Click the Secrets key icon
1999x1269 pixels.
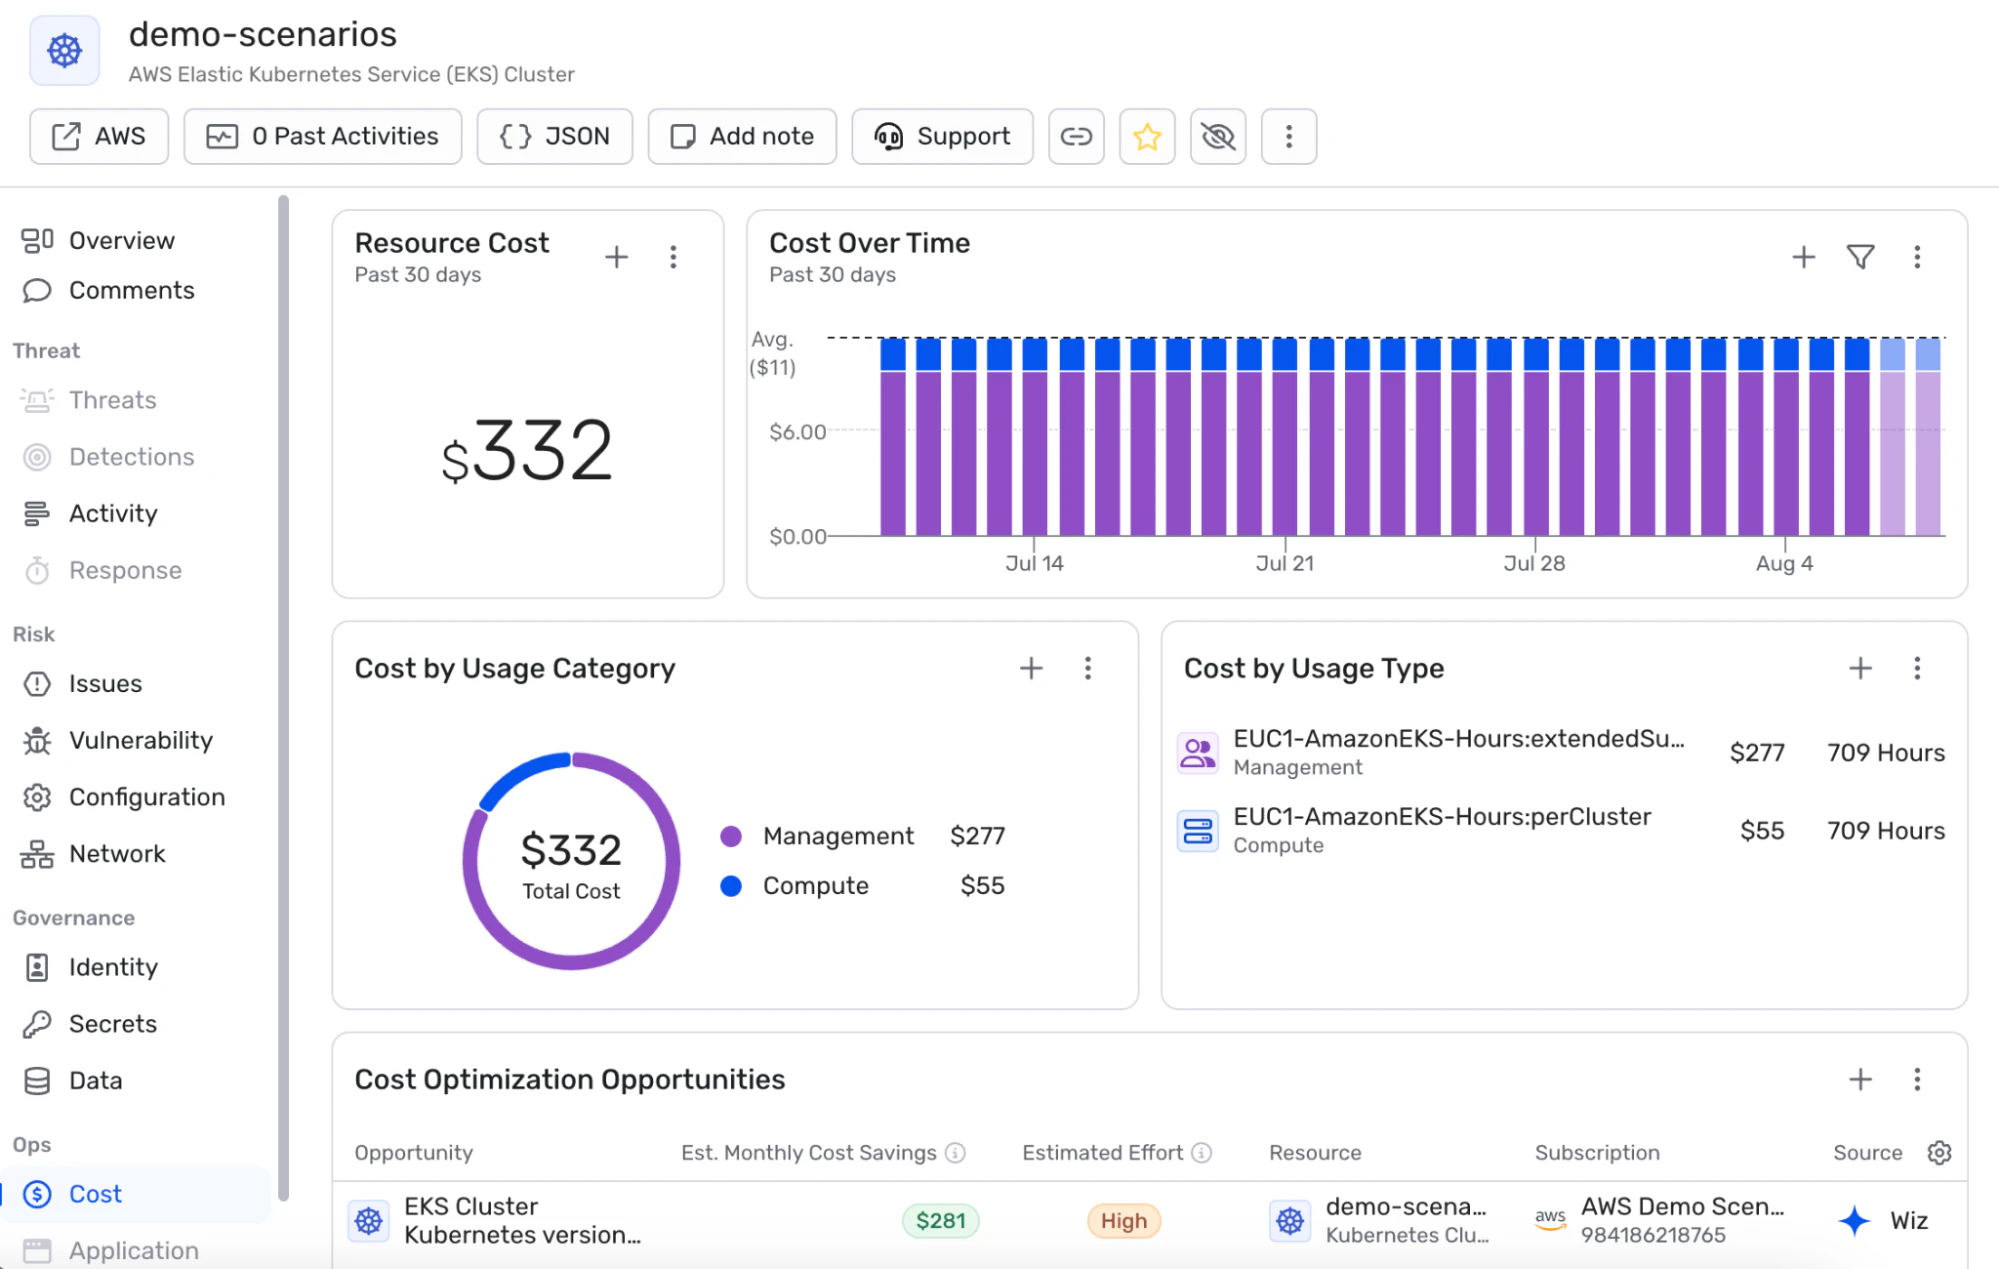pyautogui.click(x=37, y=1024)
